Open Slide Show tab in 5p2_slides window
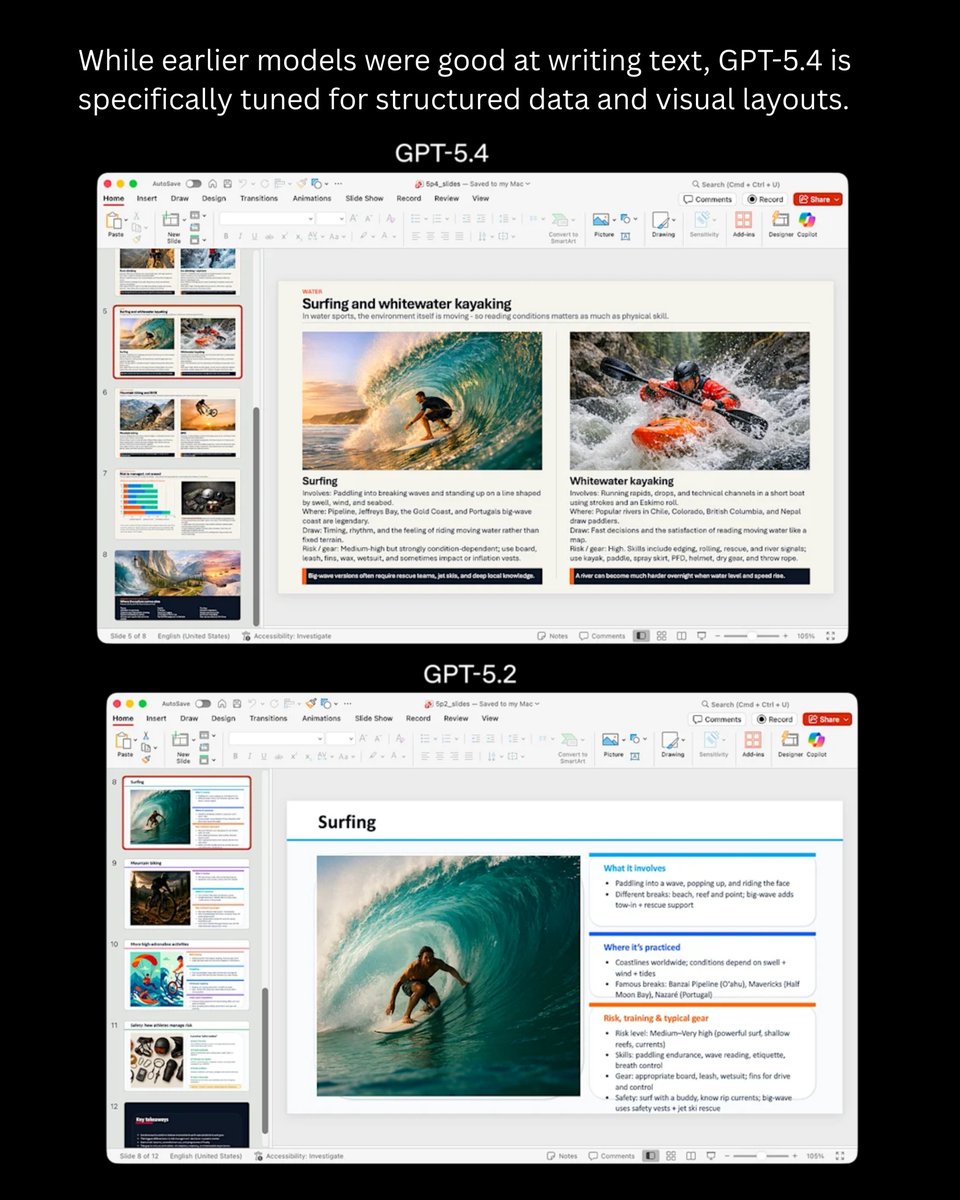Image resolution: width=960 pixels, height=1200 pixels. tap(374, 719)
